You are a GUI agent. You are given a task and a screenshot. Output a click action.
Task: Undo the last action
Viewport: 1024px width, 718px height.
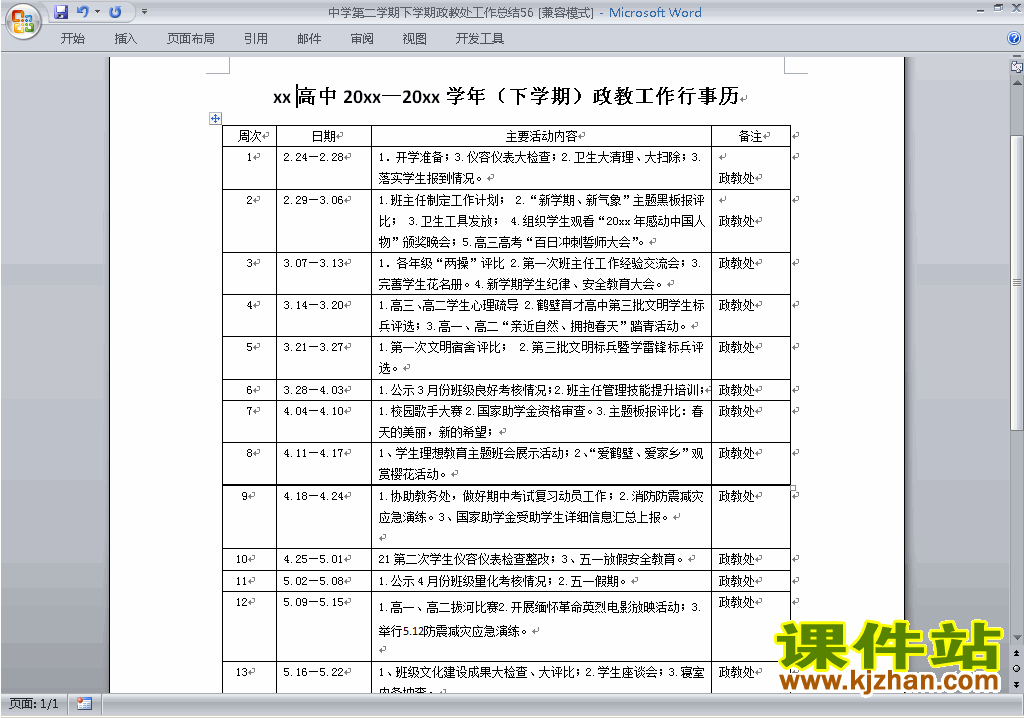point(82,12)
